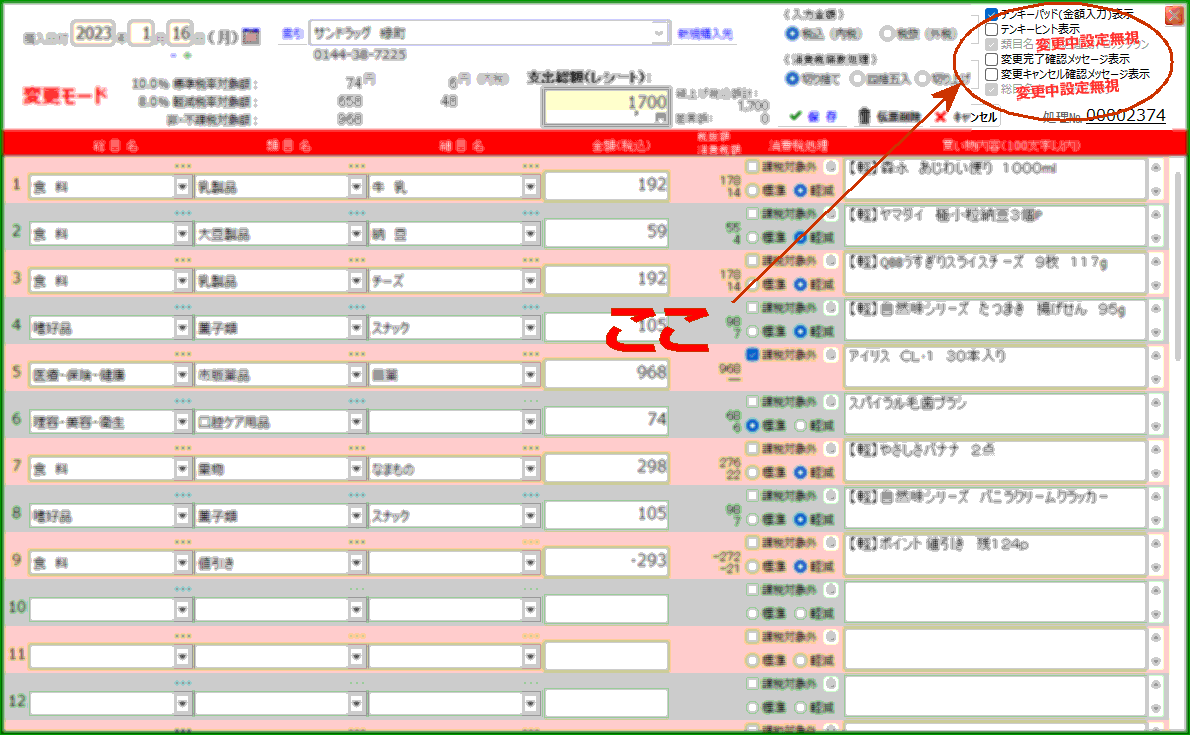Click the round button beside row 6 課税対象外

(x=831, y=402)
